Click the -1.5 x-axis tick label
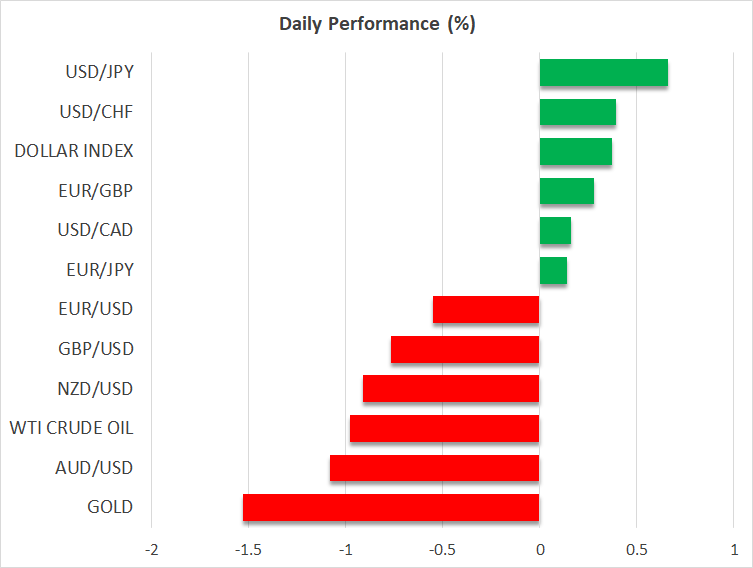Image resolution: width=753 pixels, height=568 pixels. [248, 549]
